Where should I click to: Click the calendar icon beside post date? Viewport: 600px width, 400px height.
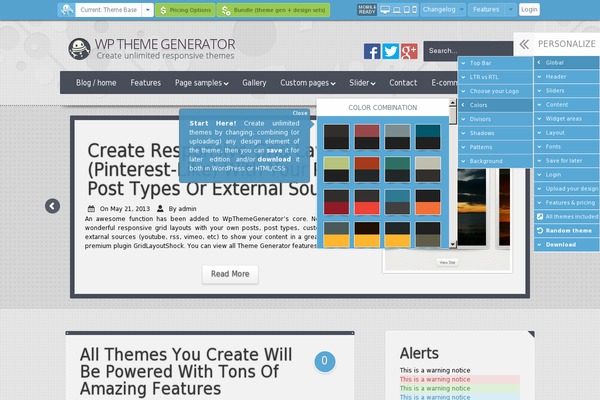click(x=91, y=209)
